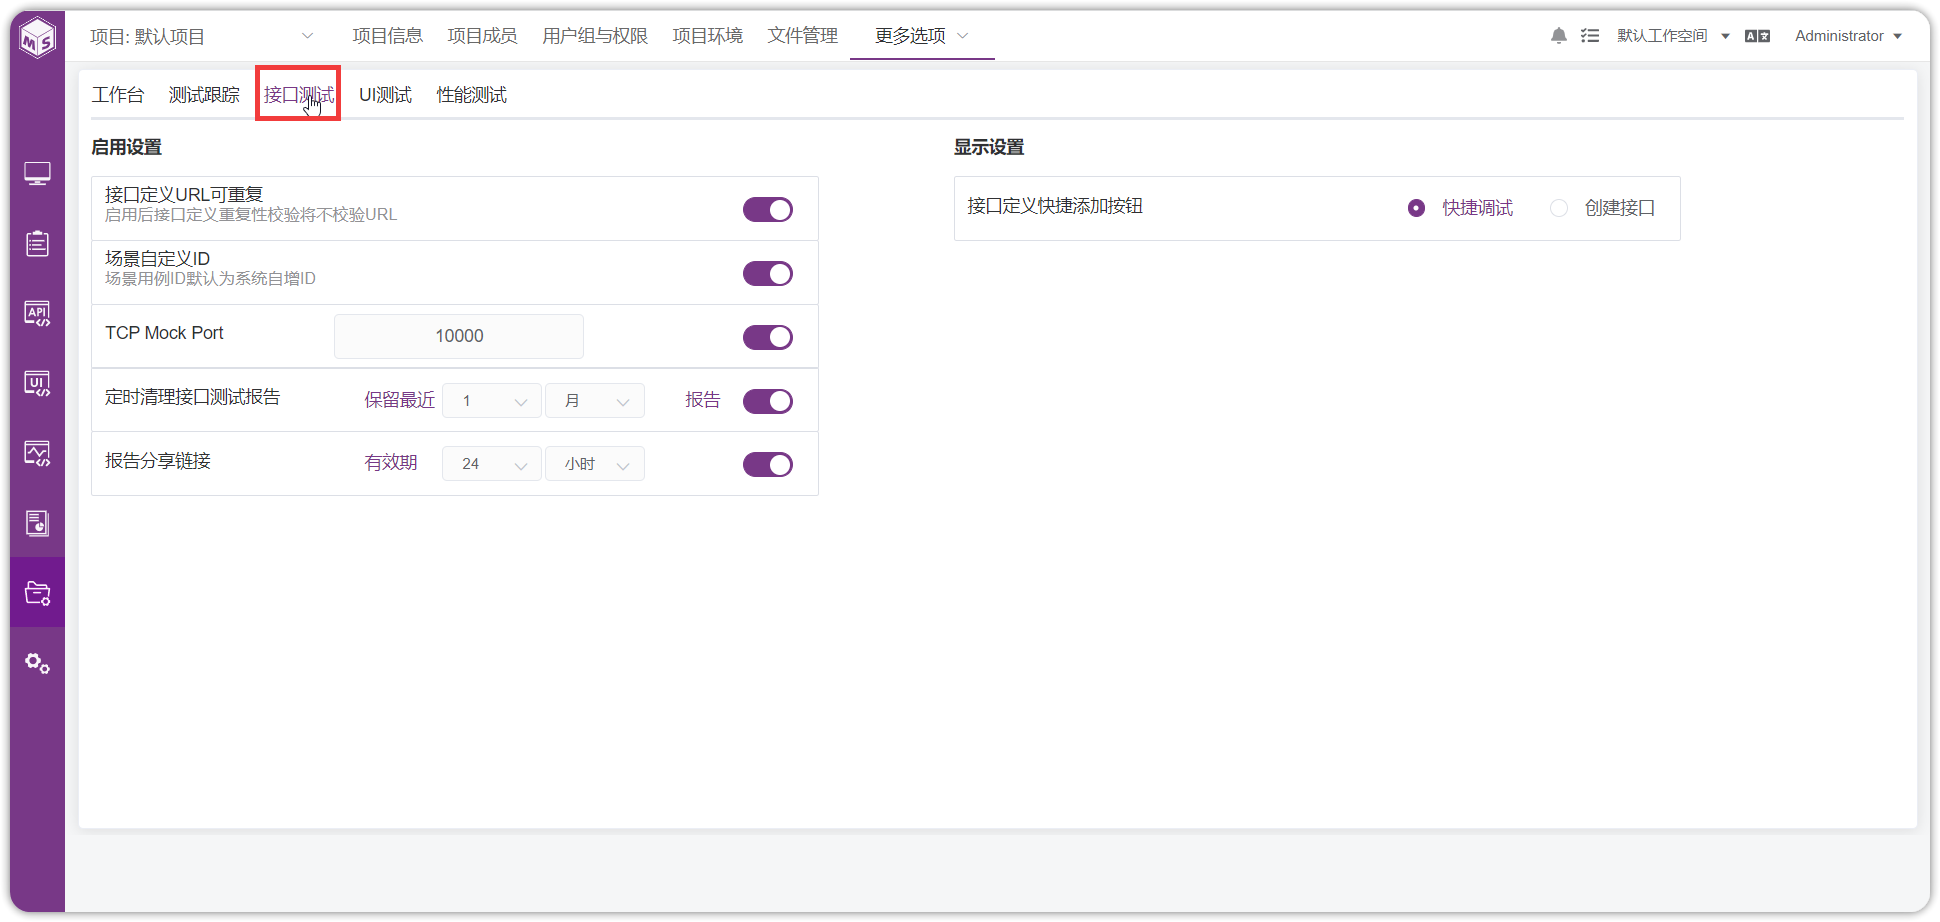Open report retention number dropdown showing 1

492,401
